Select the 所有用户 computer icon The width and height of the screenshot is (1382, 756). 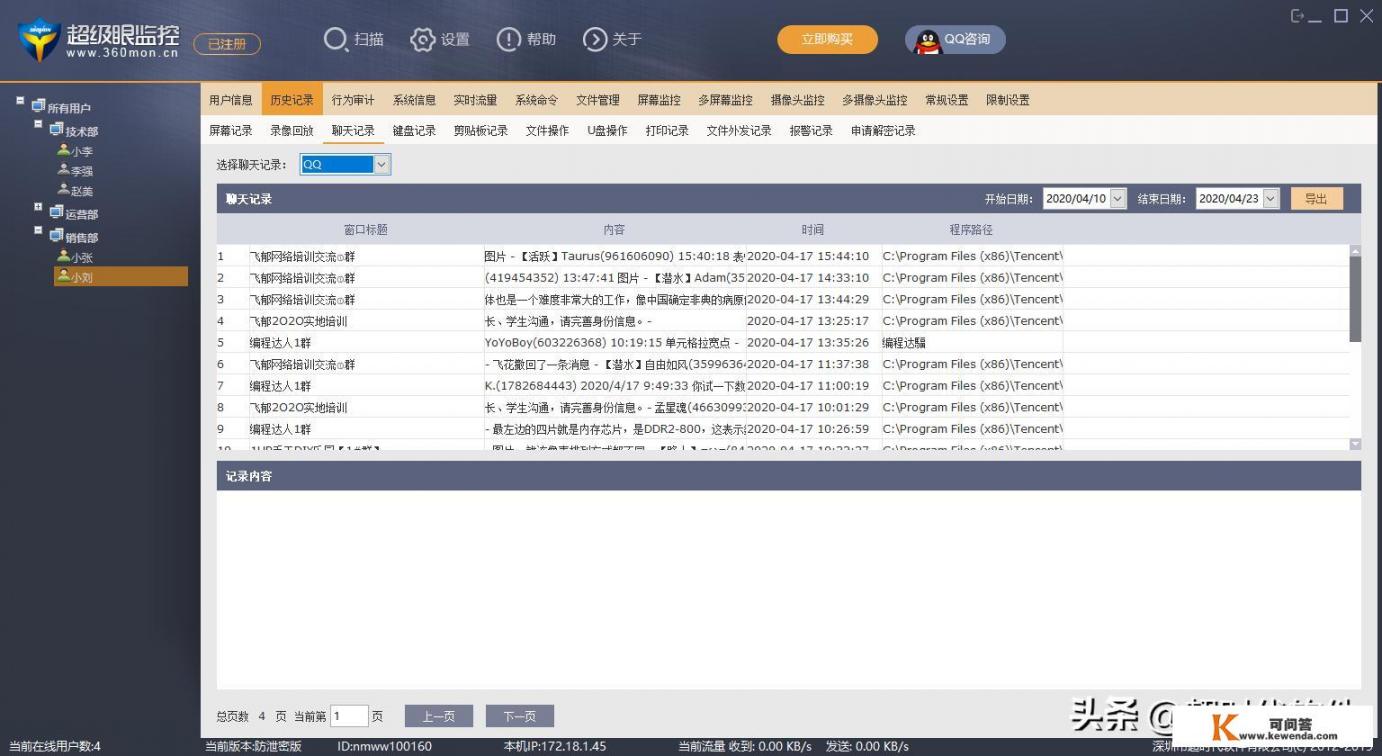pos(38,106)
